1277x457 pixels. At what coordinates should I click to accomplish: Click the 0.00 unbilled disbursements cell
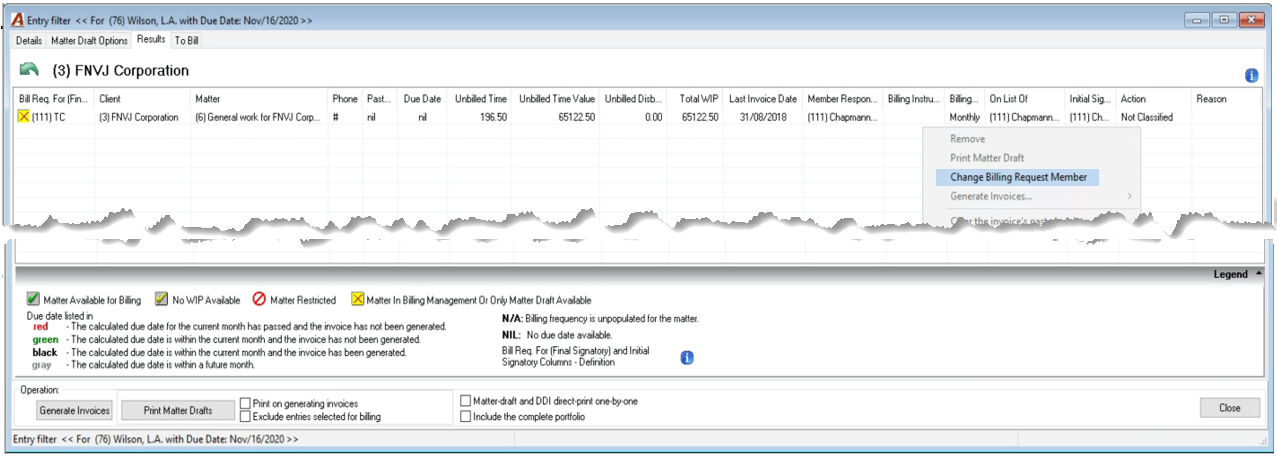(634, 117)
